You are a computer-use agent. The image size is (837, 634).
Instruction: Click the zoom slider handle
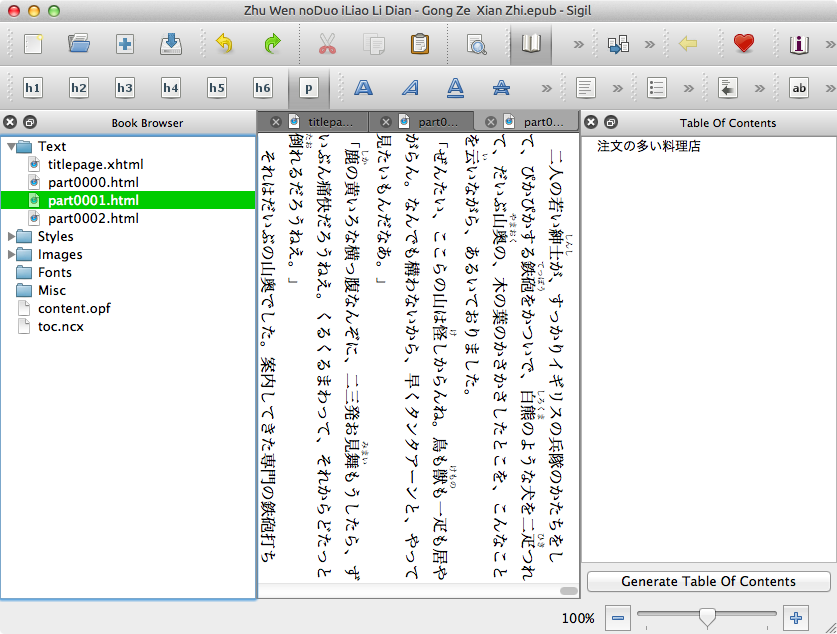(x=708, y=618)
